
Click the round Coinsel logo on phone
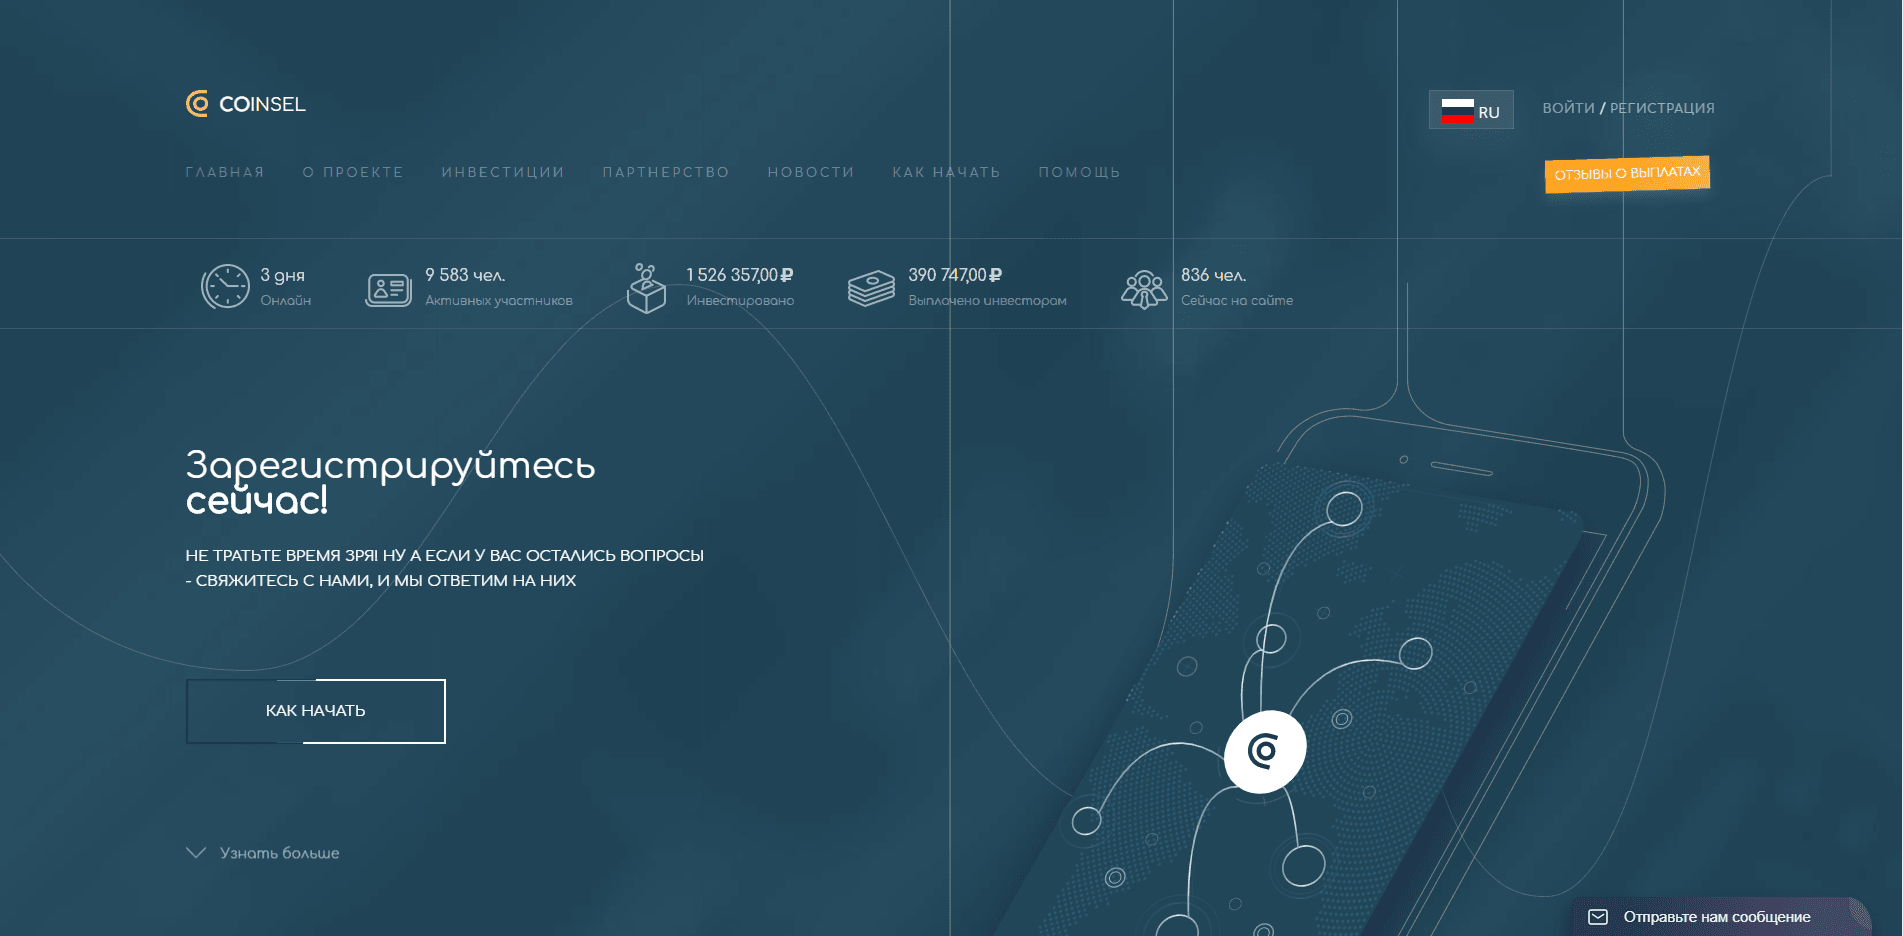(x=1265, y=751)
